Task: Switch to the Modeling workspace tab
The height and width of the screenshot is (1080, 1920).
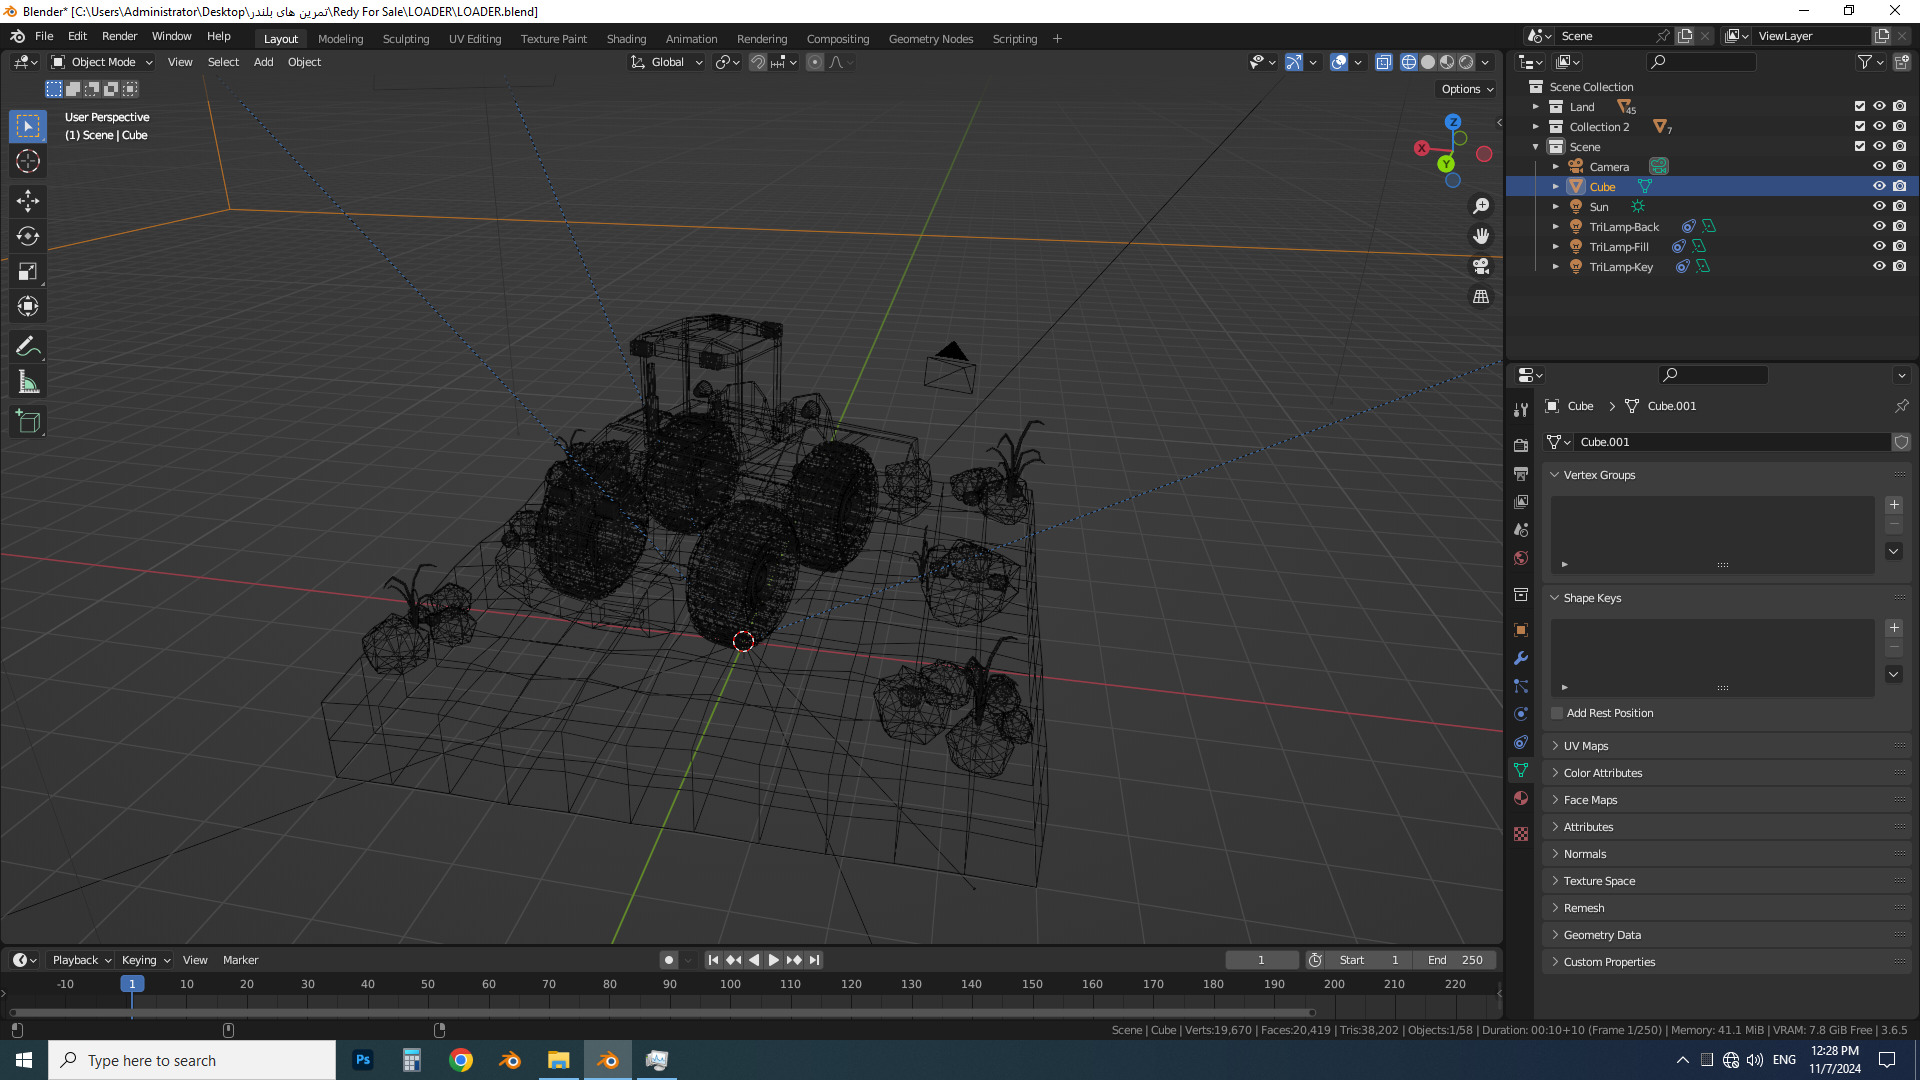Action: click(x=340, y=39)
